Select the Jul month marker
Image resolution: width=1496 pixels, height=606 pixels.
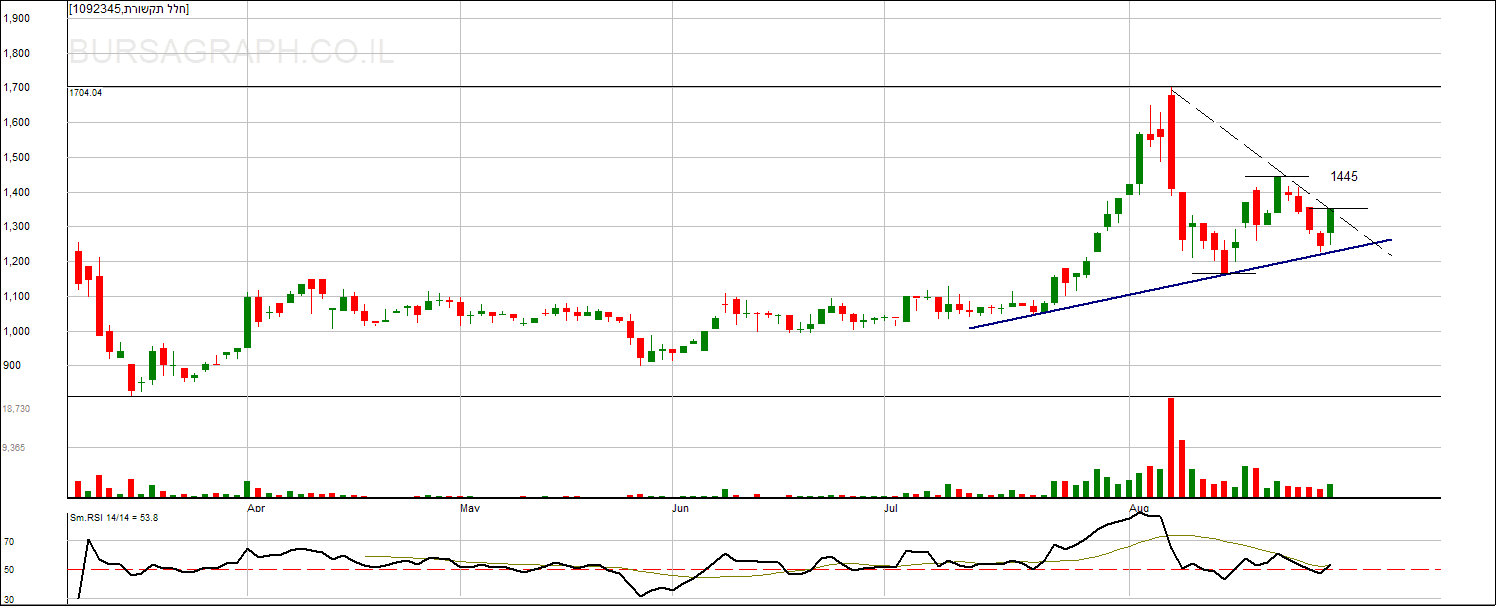pos(892,509)
